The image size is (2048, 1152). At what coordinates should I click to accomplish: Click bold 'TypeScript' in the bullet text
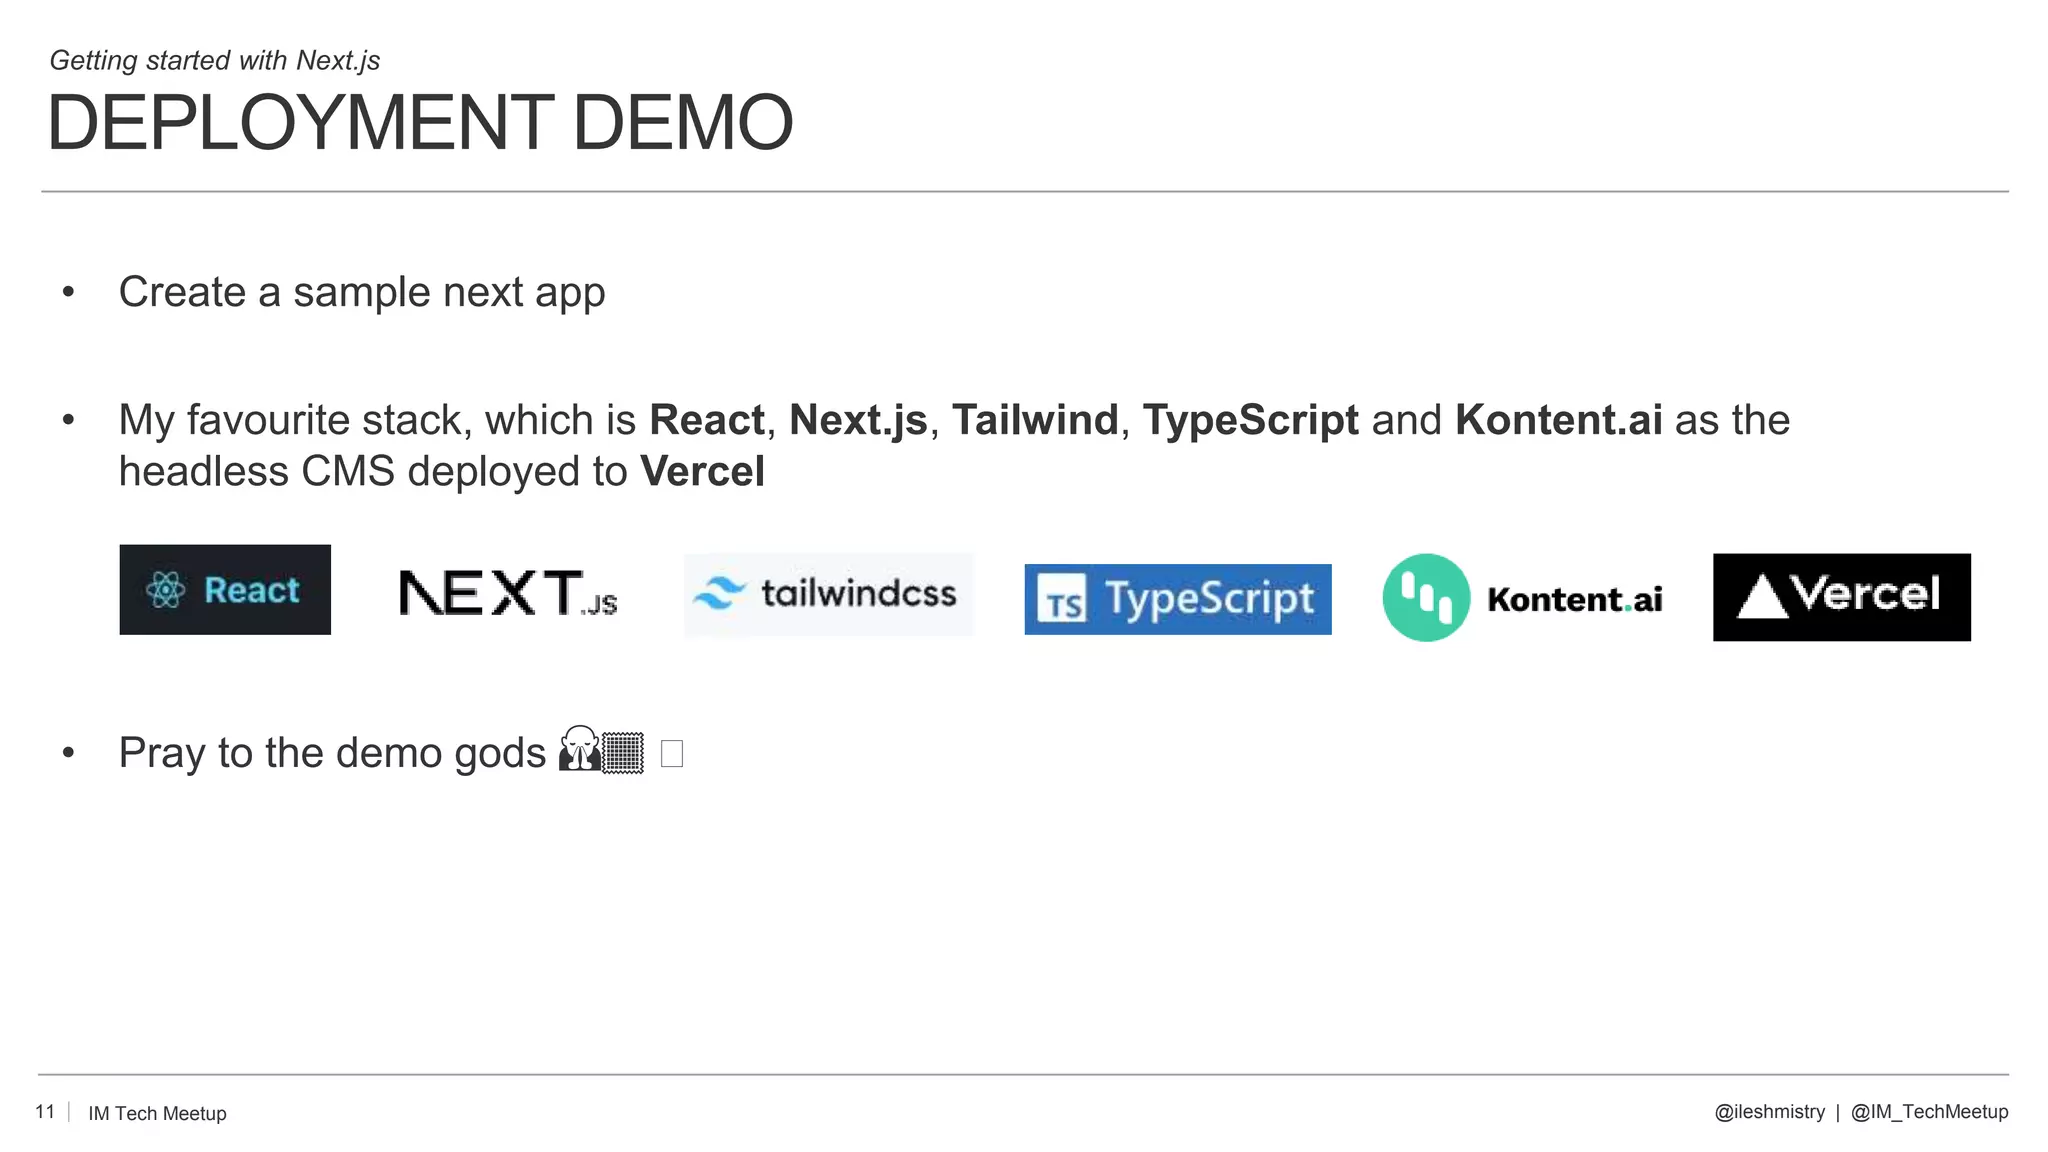tap(1251, 421)
